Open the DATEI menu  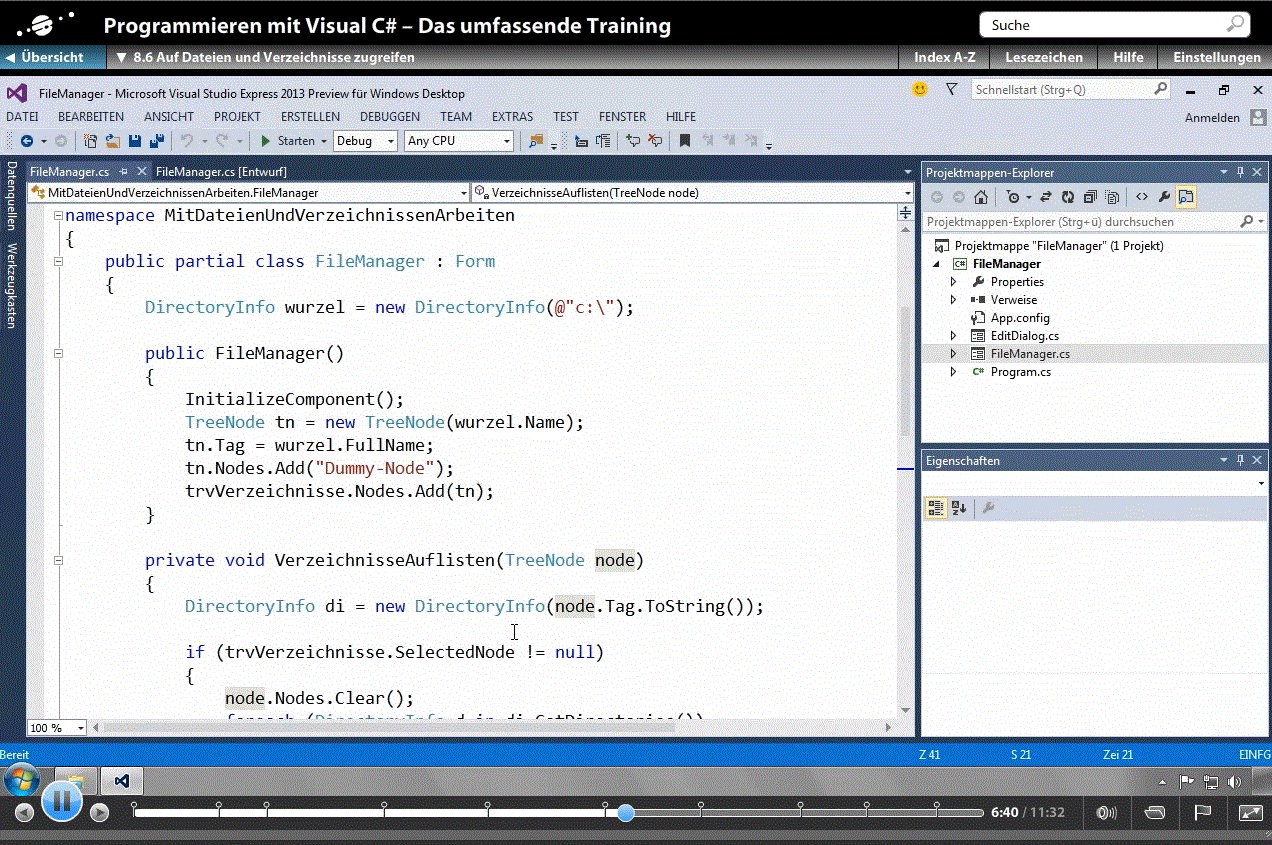22,116
